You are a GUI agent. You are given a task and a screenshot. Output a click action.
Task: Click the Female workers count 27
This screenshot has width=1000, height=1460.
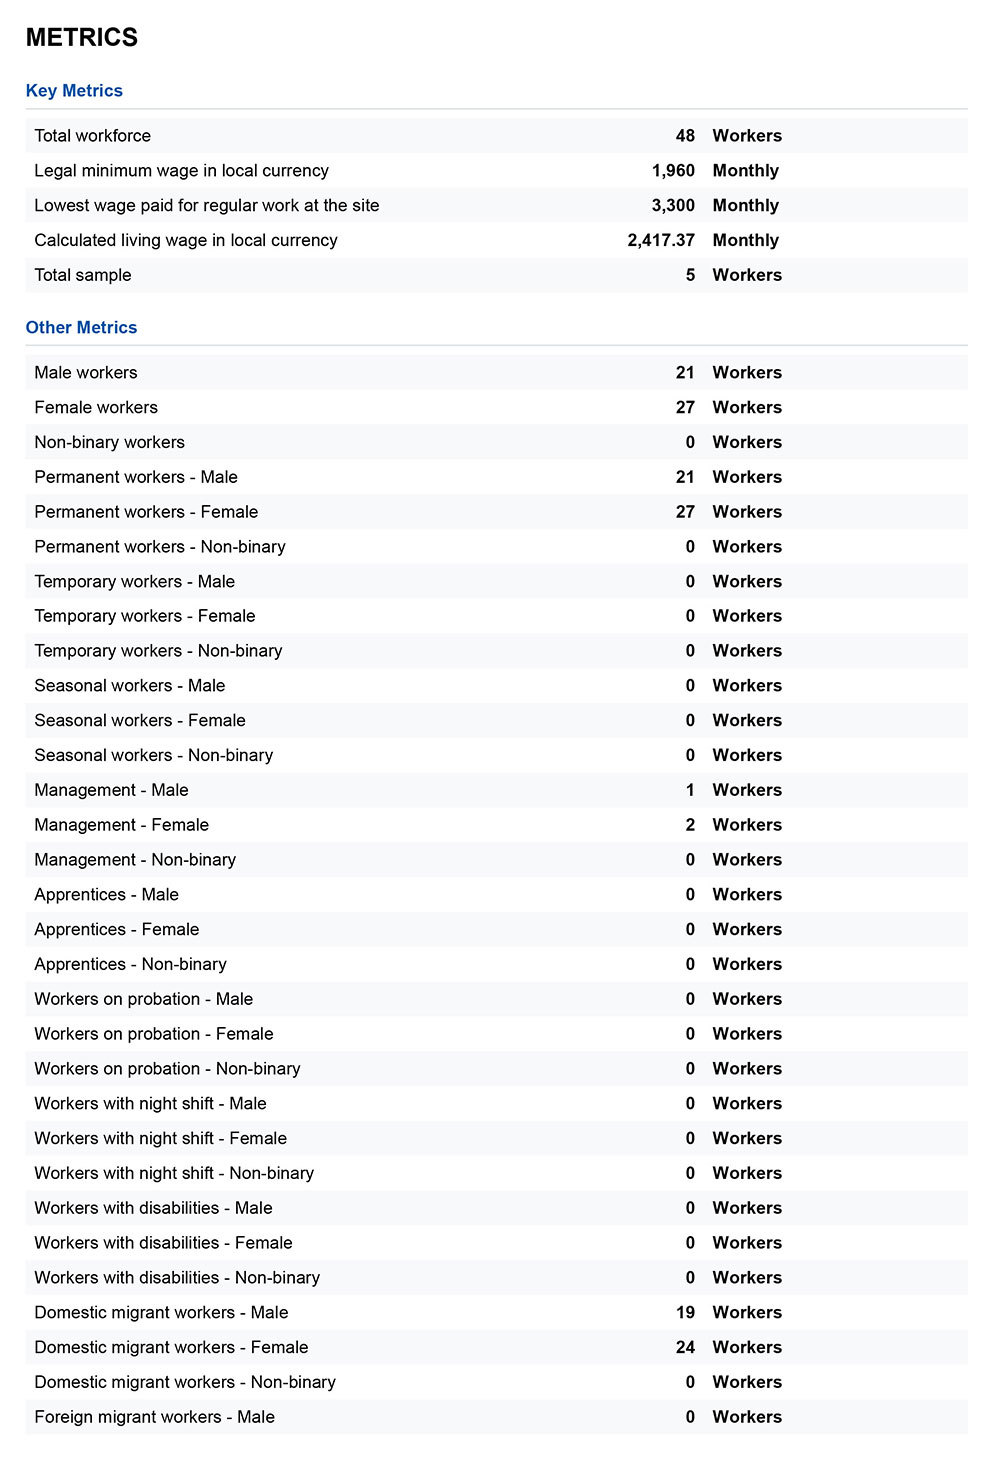(685, 408)
